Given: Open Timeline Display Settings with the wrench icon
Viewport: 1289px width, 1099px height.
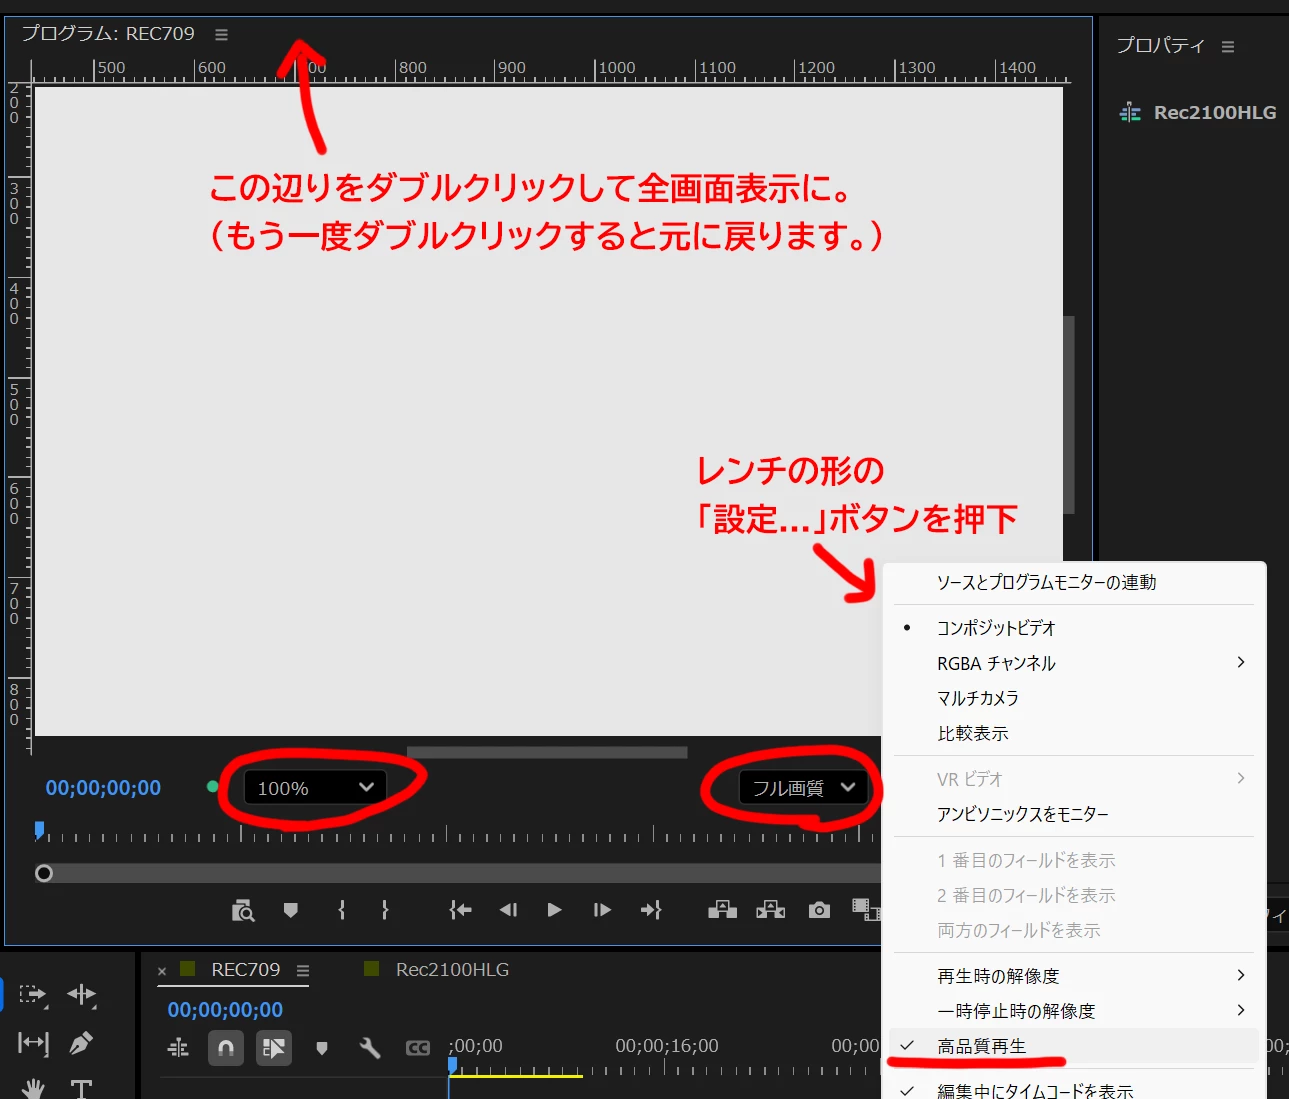Looking at the screenshot, I should tap(370, 1048).
